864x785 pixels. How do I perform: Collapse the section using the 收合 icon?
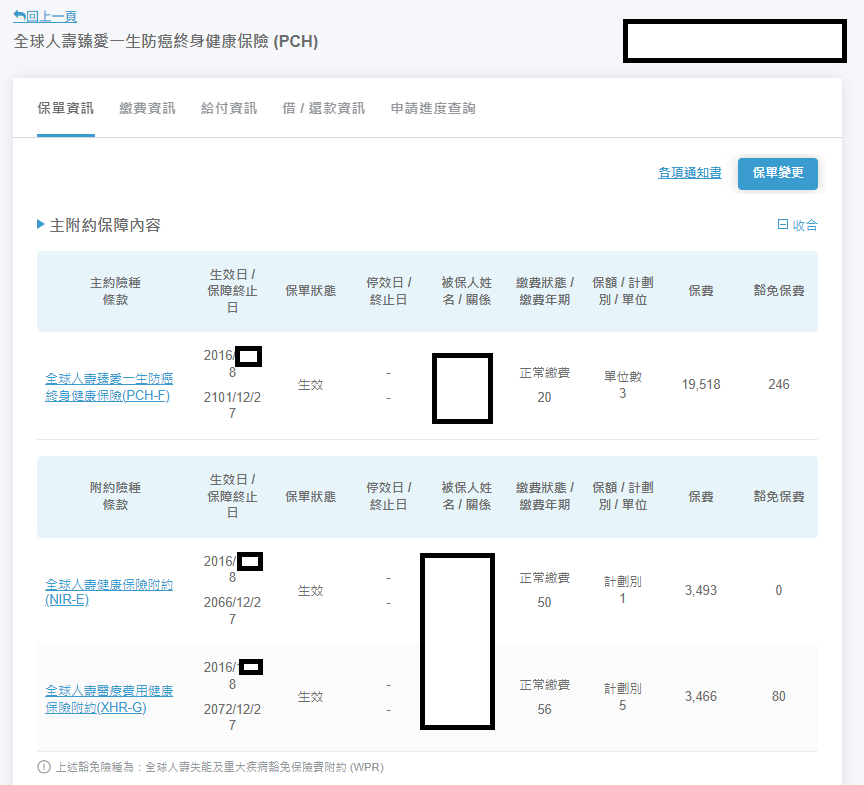tap(783, 225)
